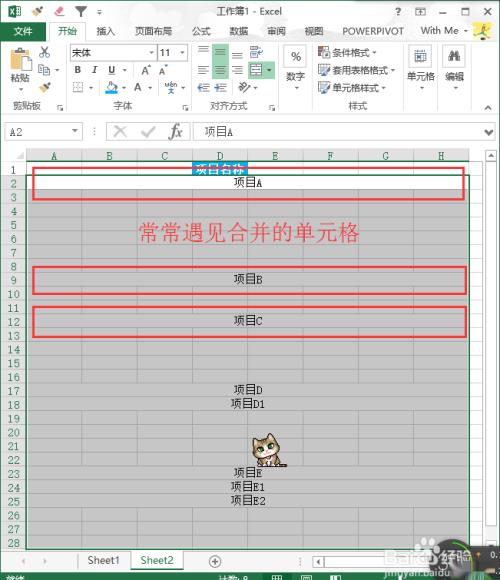Toggle Center horizontal alignment
Image resolution: width=500 pixels, height=580 pixels.
(x=220, y=70)
